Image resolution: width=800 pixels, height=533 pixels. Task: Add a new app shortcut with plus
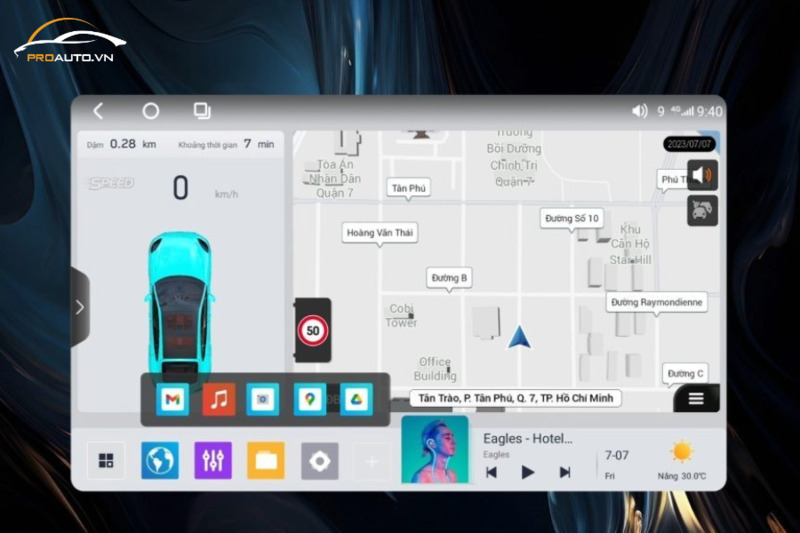pyautogui.click(x=371, y=462)
